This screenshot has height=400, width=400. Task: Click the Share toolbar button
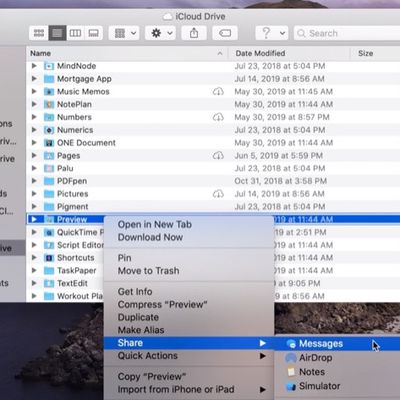[x=194, y=33]
